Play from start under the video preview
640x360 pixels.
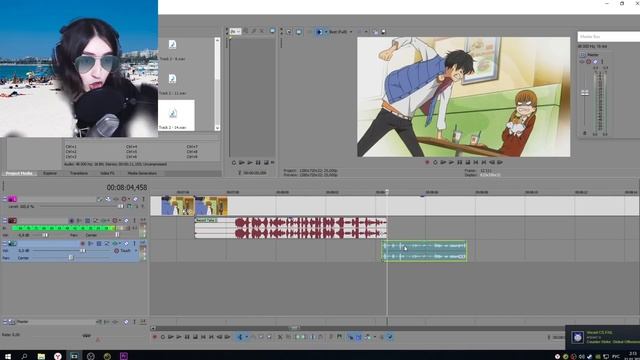click(443, 162)
